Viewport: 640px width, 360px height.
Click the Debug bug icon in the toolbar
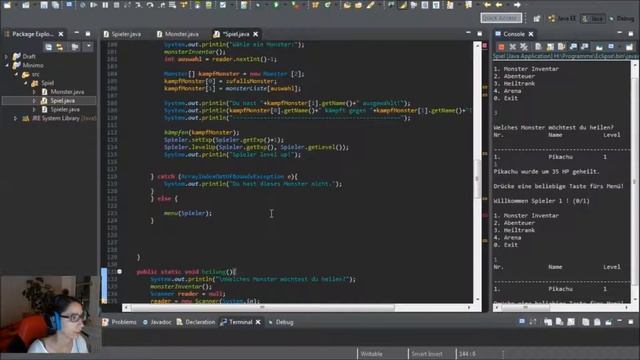258,5
